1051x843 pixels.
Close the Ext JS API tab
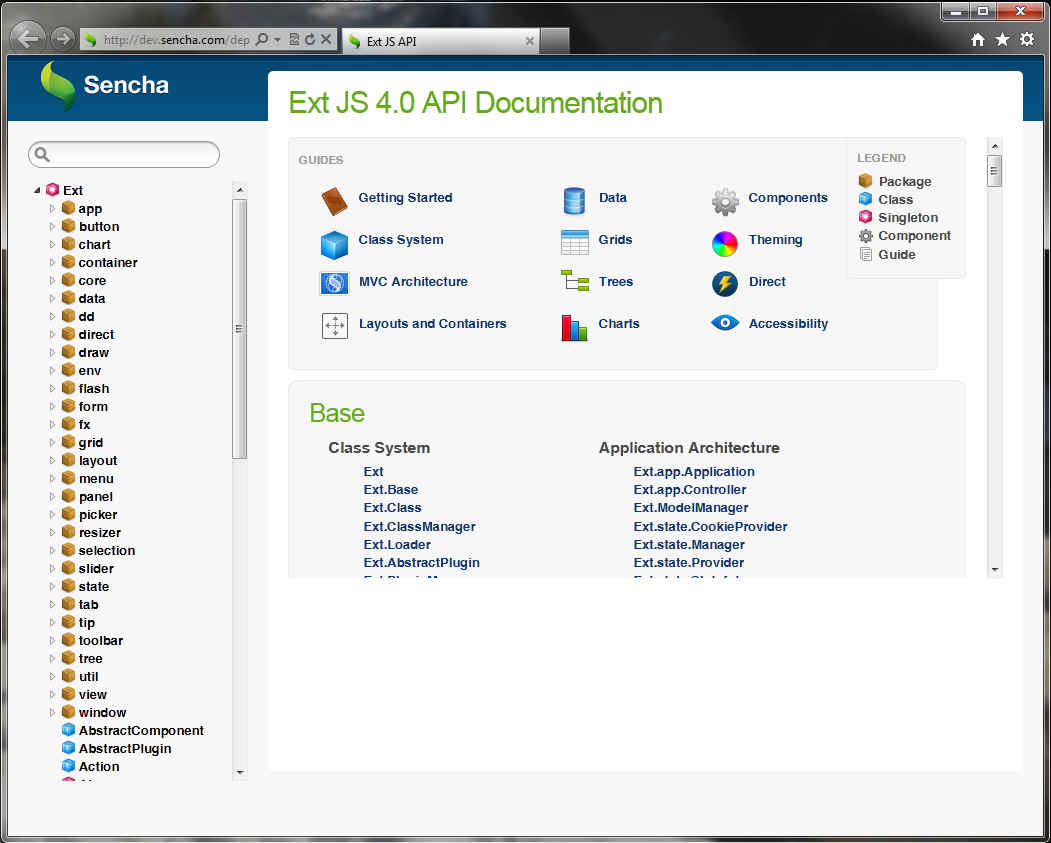[530, 41]
